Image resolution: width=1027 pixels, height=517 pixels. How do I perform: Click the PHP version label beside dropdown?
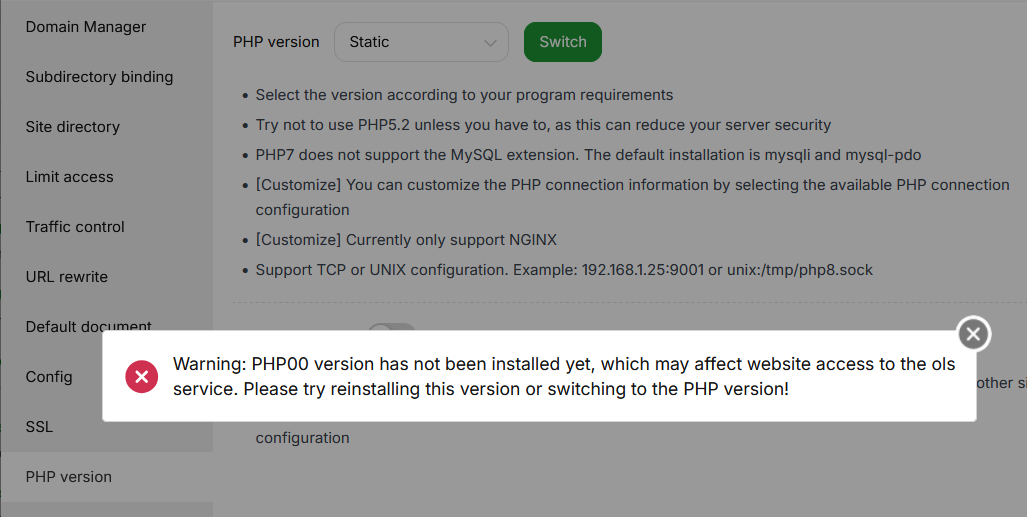pos(276,42)
